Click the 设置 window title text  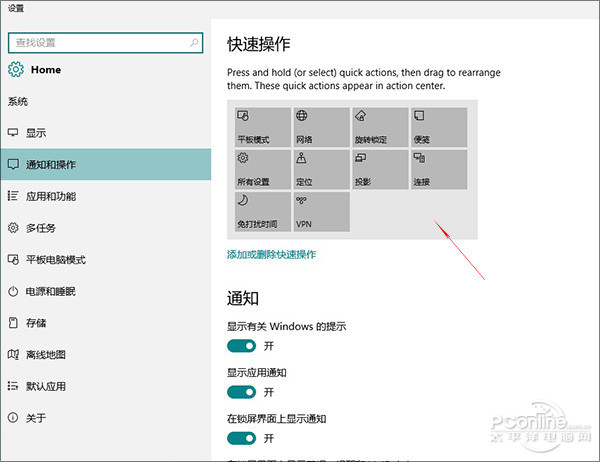[x=16, y=8]
